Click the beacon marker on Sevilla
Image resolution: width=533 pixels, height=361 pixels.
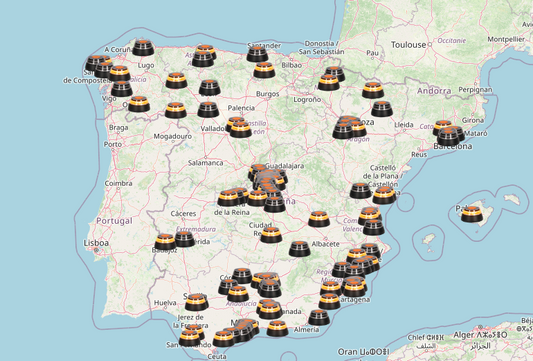pos(196,303)
